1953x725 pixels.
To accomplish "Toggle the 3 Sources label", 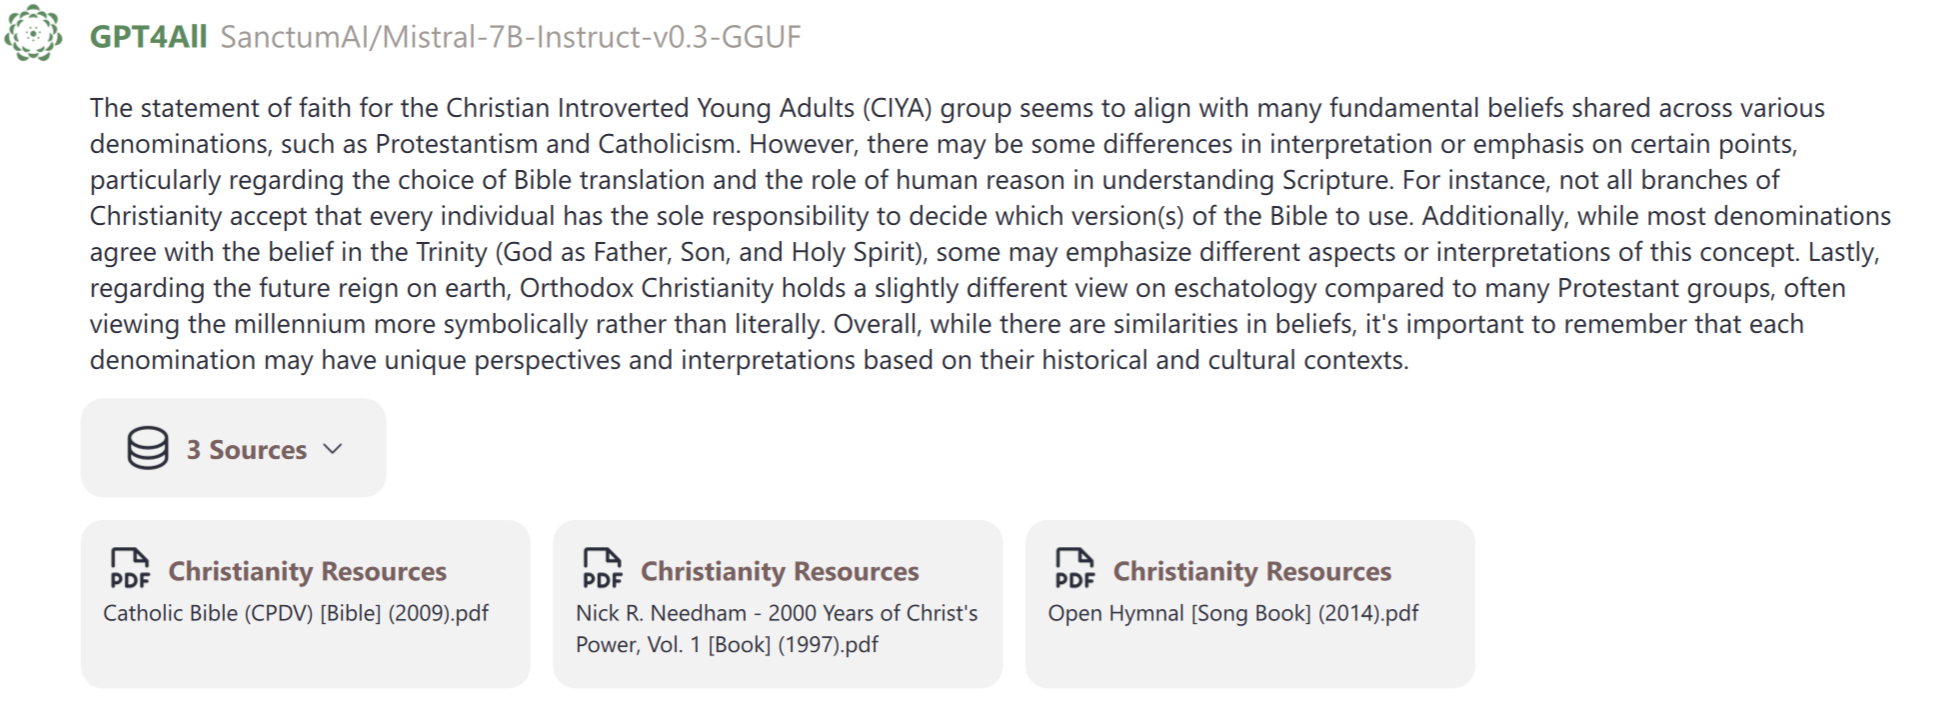I will click(246, 450).
